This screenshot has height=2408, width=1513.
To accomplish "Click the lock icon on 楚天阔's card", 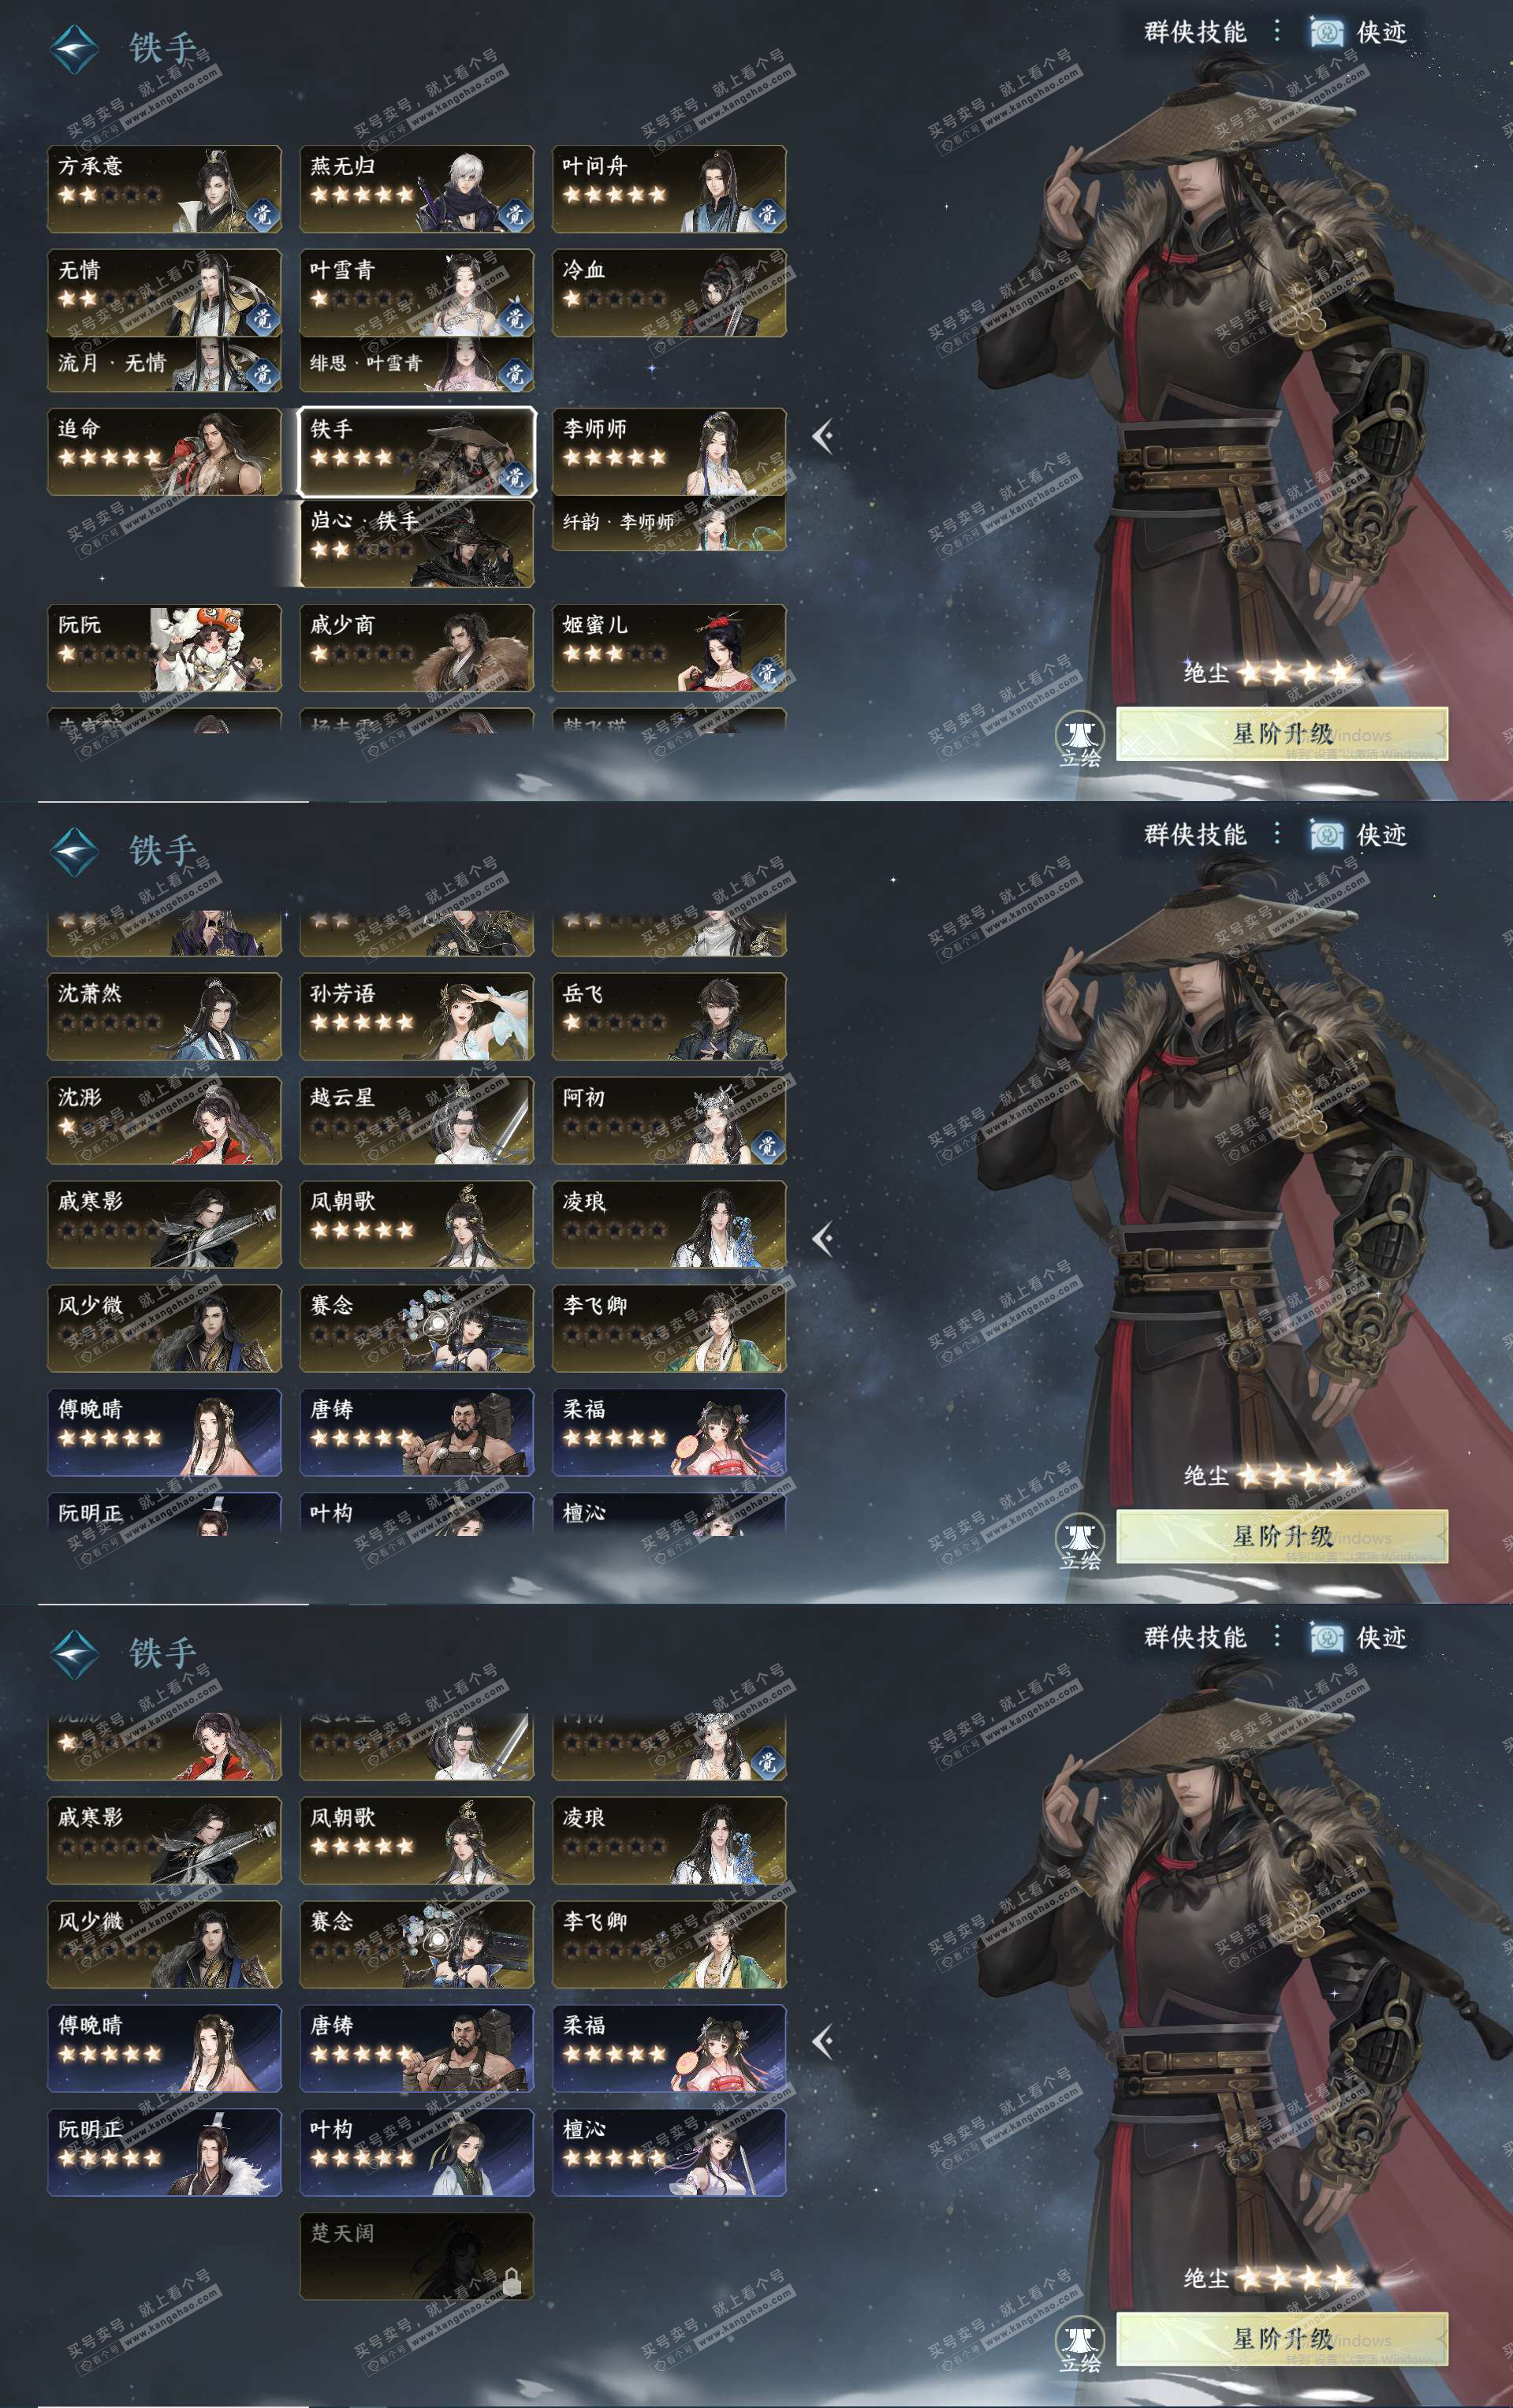I will point(511,2282).
